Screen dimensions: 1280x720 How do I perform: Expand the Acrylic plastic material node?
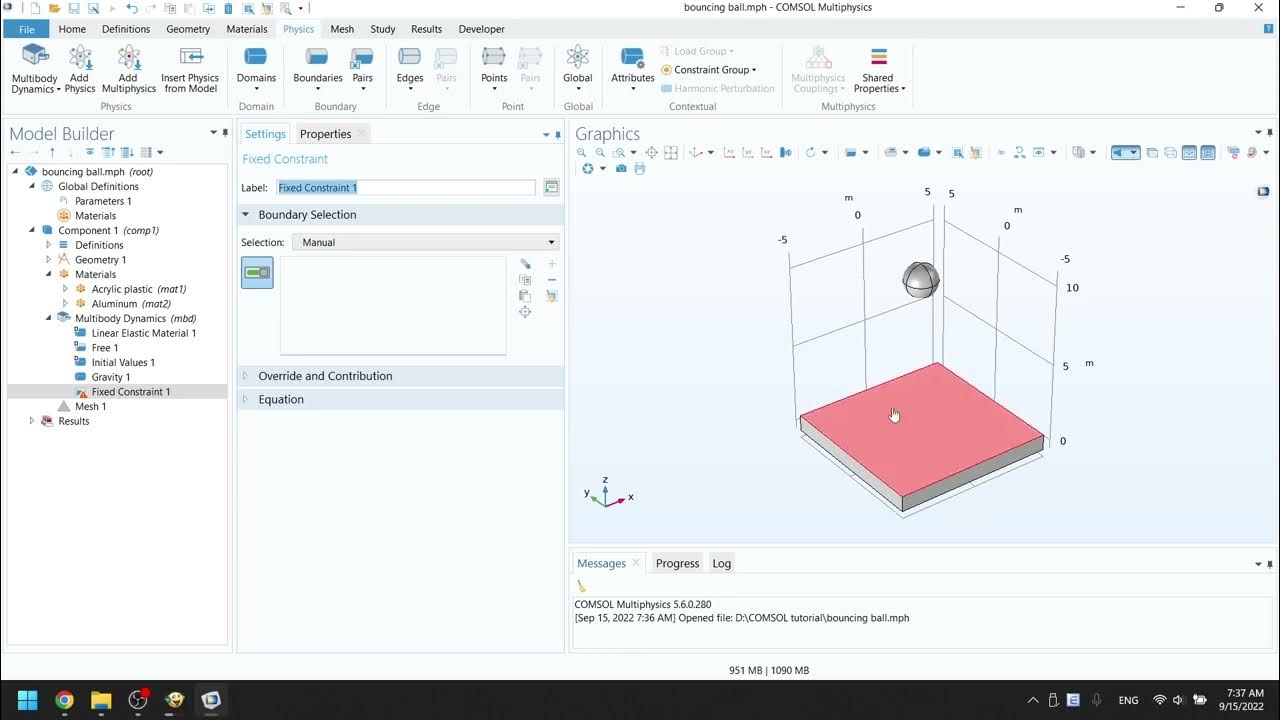coord(65,289)
